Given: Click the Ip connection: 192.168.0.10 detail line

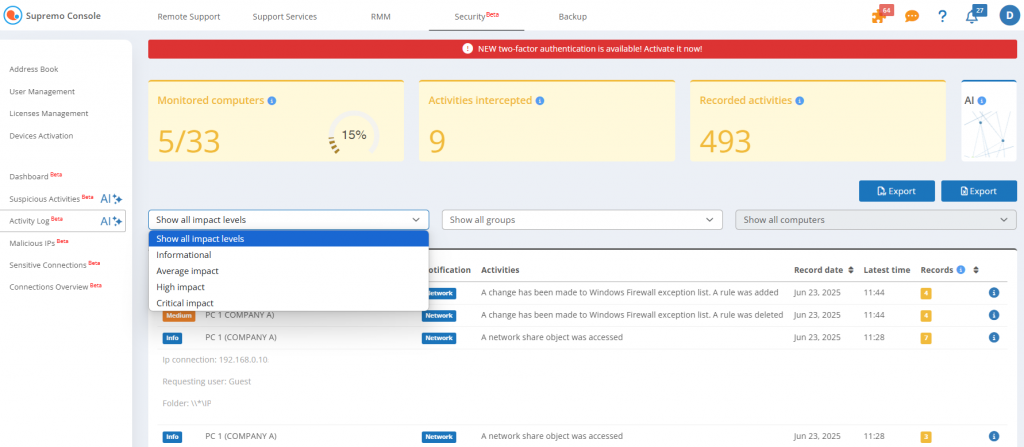Looking at the screenshot, I should click(x=215, y=359).
